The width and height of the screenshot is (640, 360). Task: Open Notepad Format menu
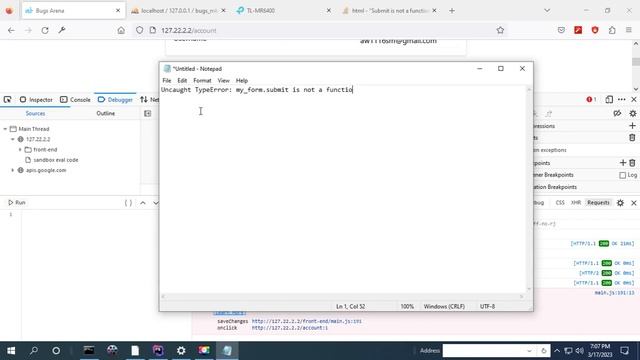[202, 80]
